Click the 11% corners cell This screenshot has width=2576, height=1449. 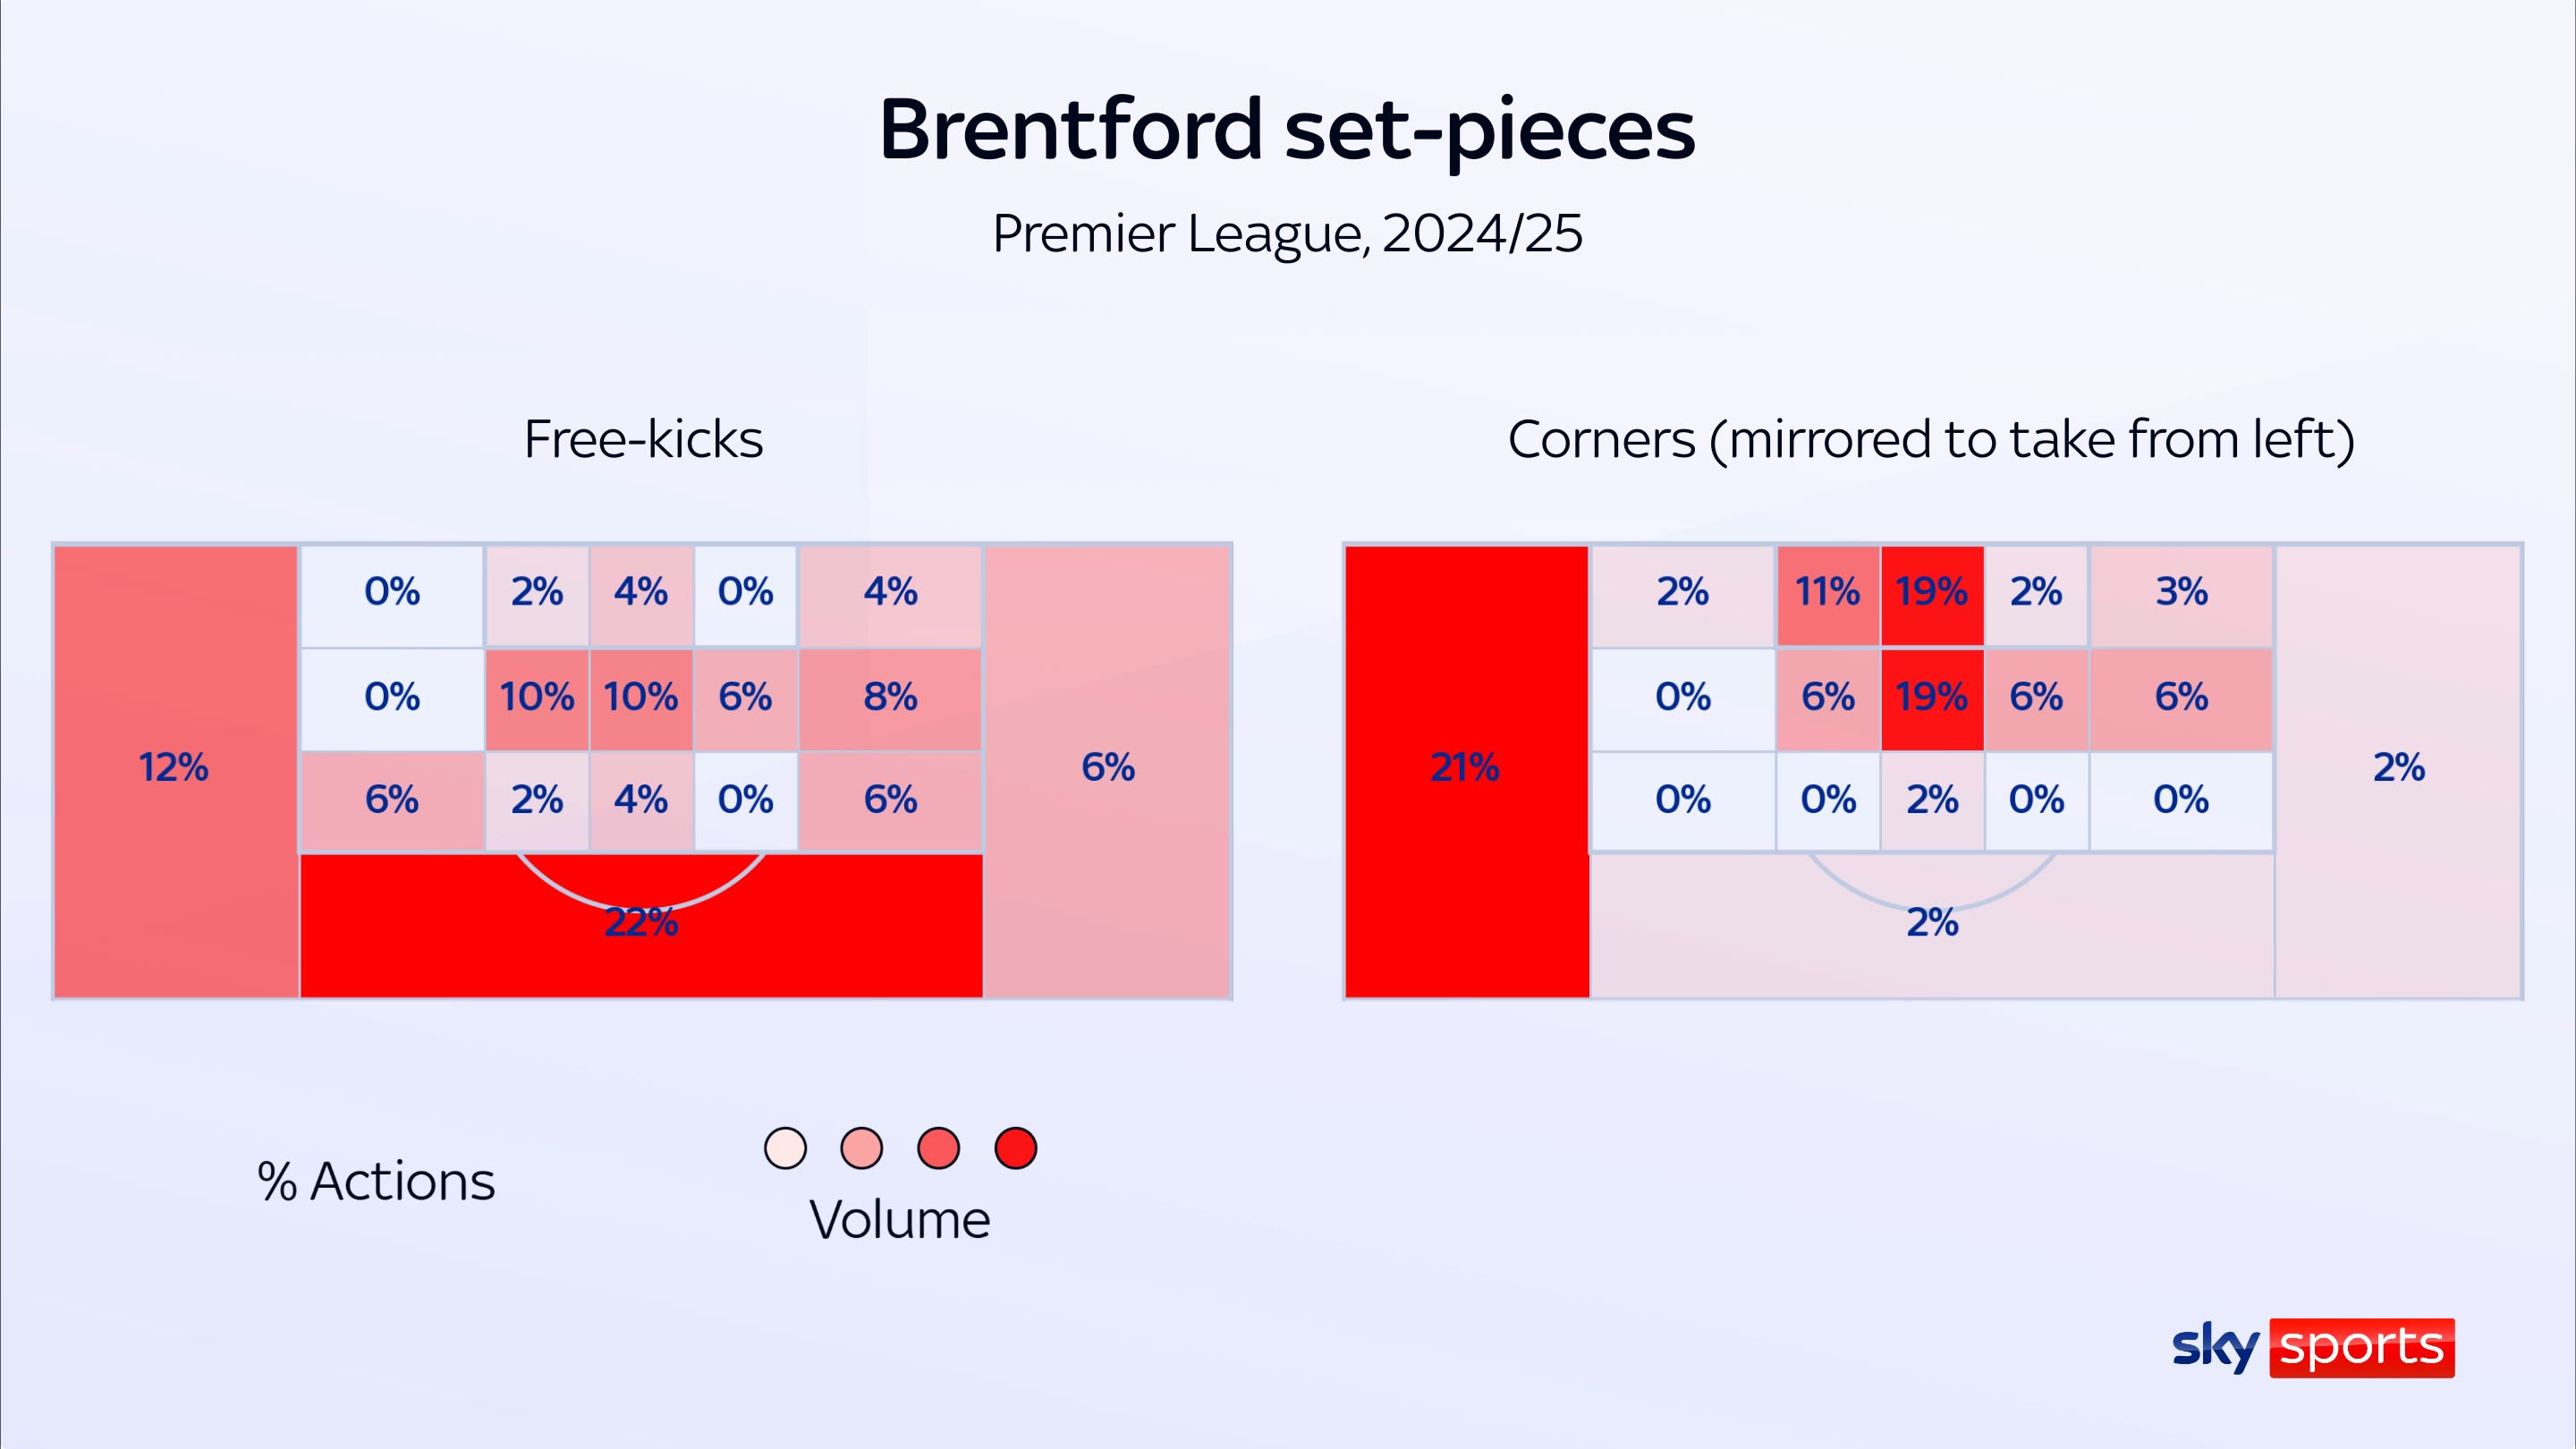point(1827,593)
